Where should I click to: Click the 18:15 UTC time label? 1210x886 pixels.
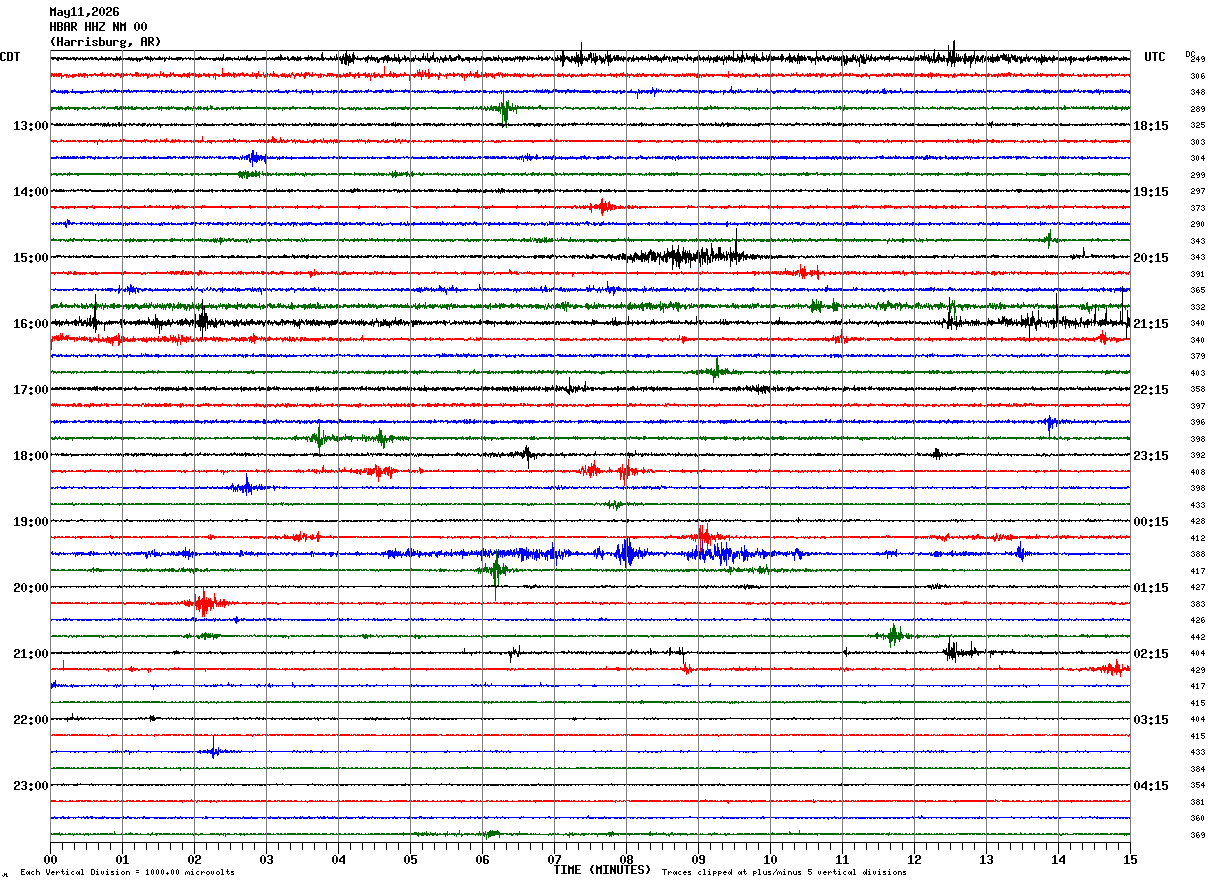point(1151,126)
